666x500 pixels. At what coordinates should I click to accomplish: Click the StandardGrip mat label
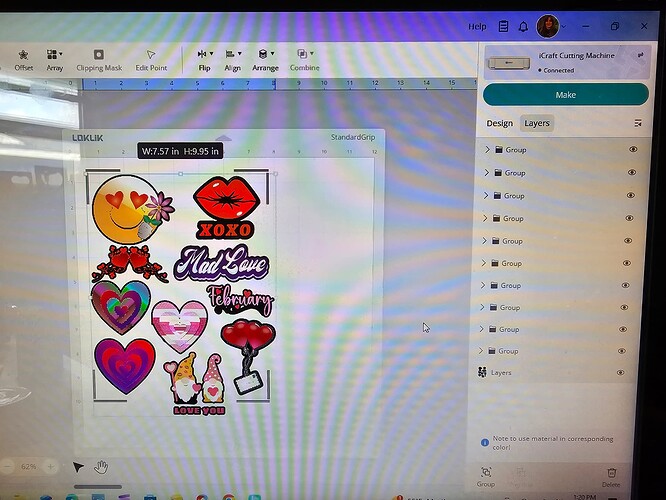[353, 137]
